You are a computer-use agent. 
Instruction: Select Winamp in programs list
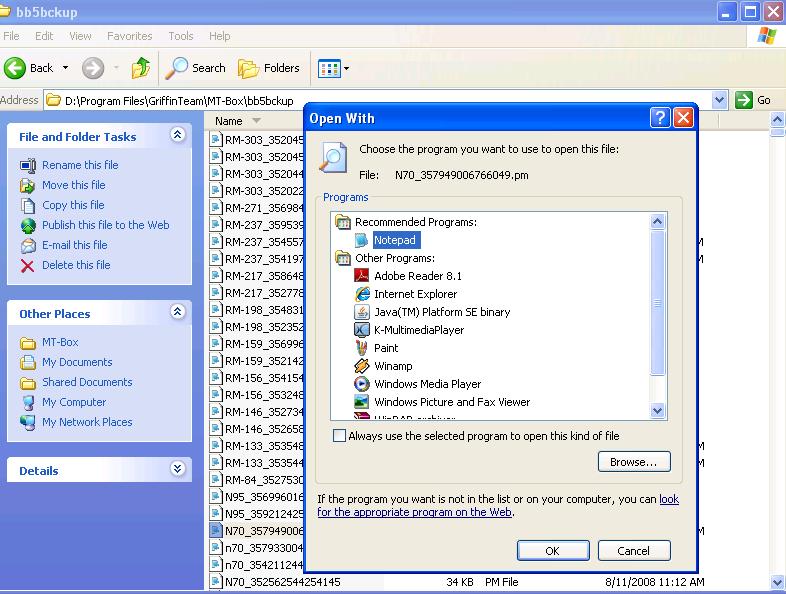(392, 366)
